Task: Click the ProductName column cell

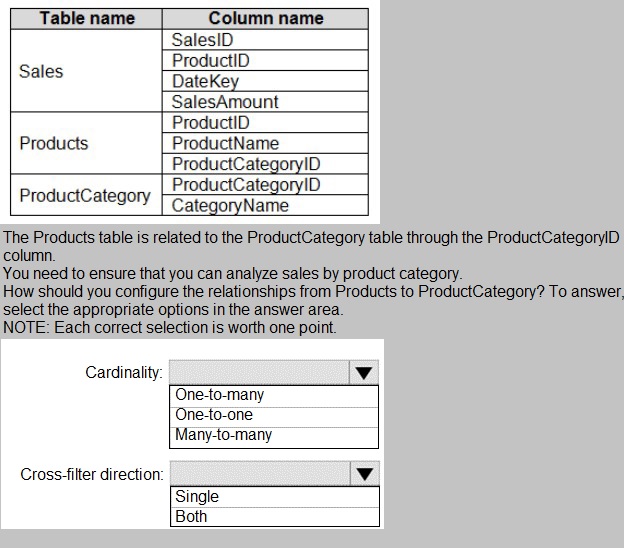Action: [265, 143]
